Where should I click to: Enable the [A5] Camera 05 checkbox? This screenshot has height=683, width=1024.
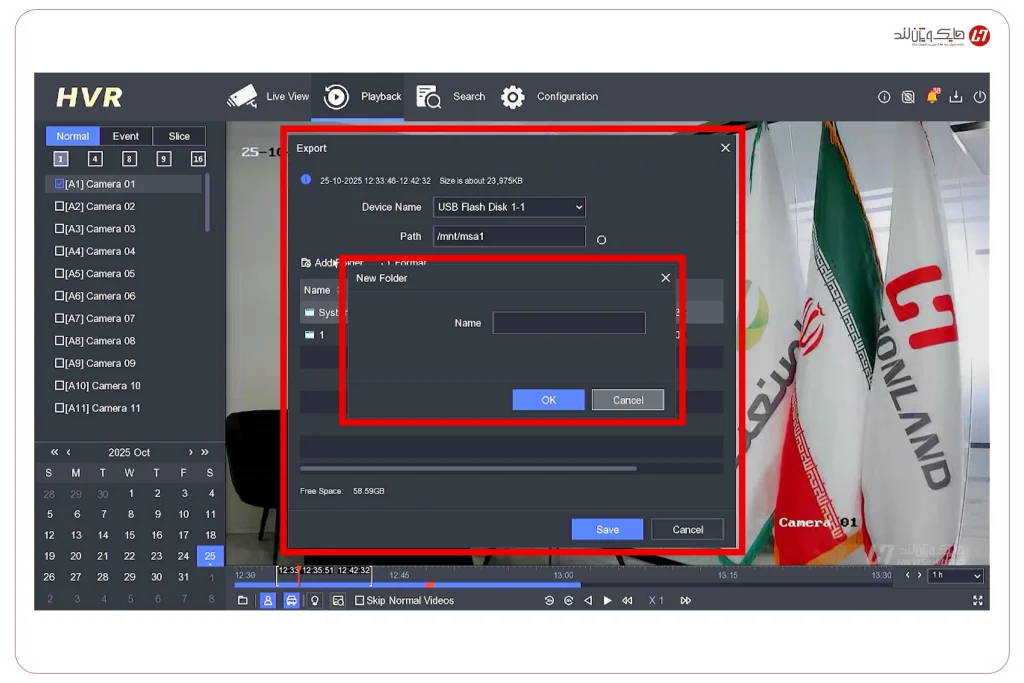point(58,273)
